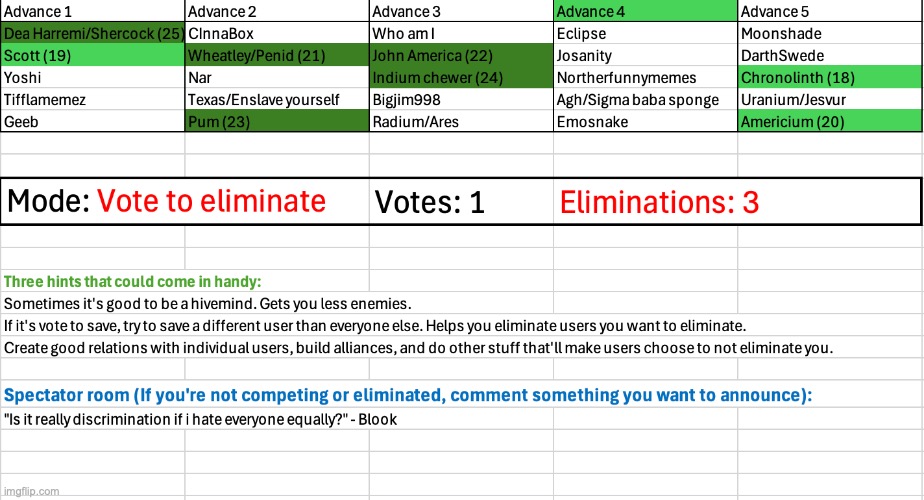Select the Americium (20) cell
The width and height of the screenshot is (924, 500).
tap(830, 122)
